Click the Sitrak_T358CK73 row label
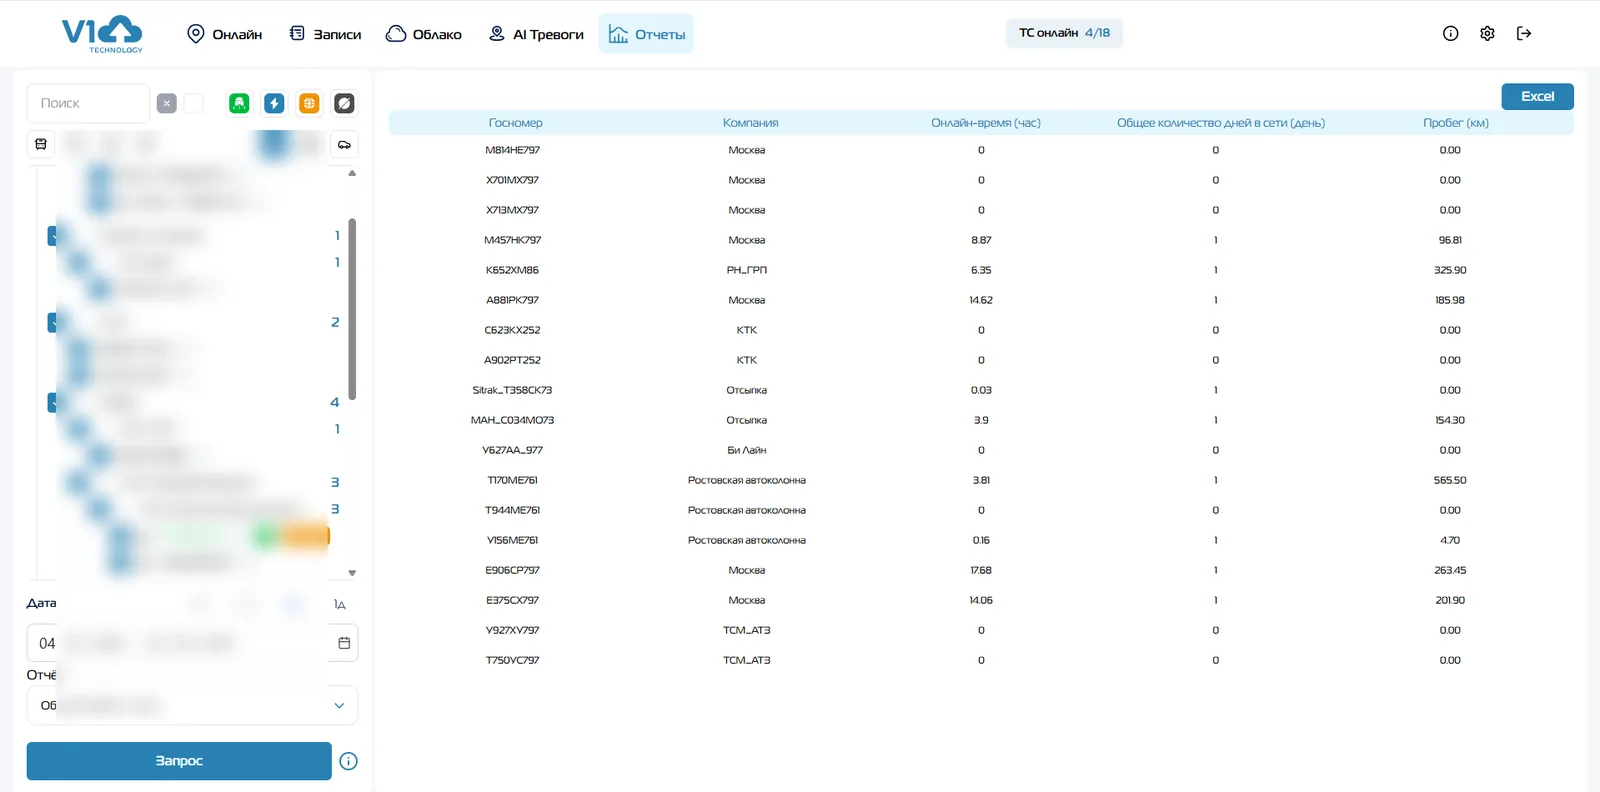 512,390
